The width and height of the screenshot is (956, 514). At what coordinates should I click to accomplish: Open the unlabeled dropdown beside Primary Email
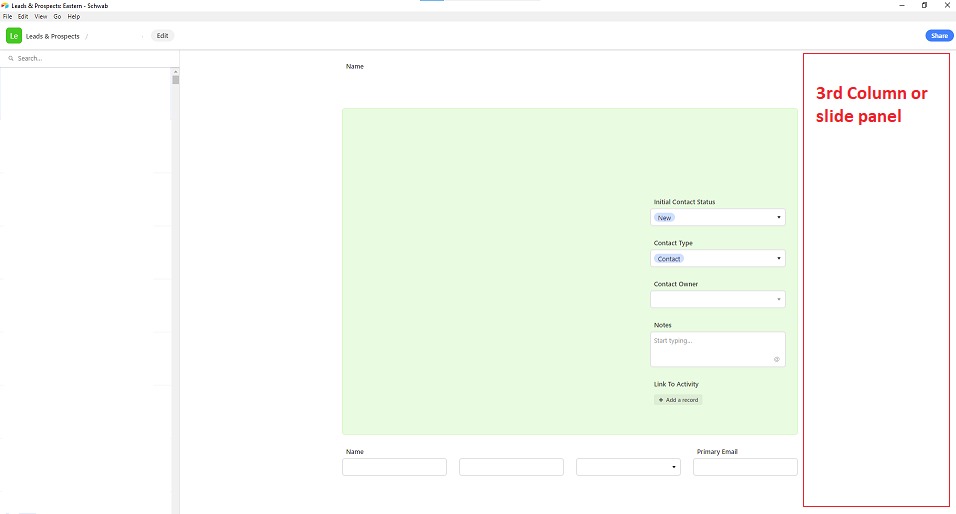point(628,467)
